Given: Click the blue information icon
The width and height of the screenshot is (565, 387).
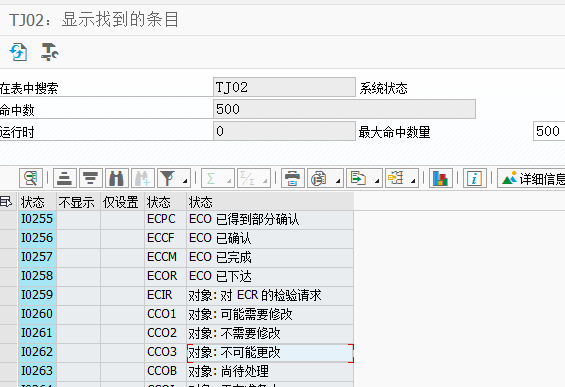Looking at the screenshot, I should tap(475, 178).
